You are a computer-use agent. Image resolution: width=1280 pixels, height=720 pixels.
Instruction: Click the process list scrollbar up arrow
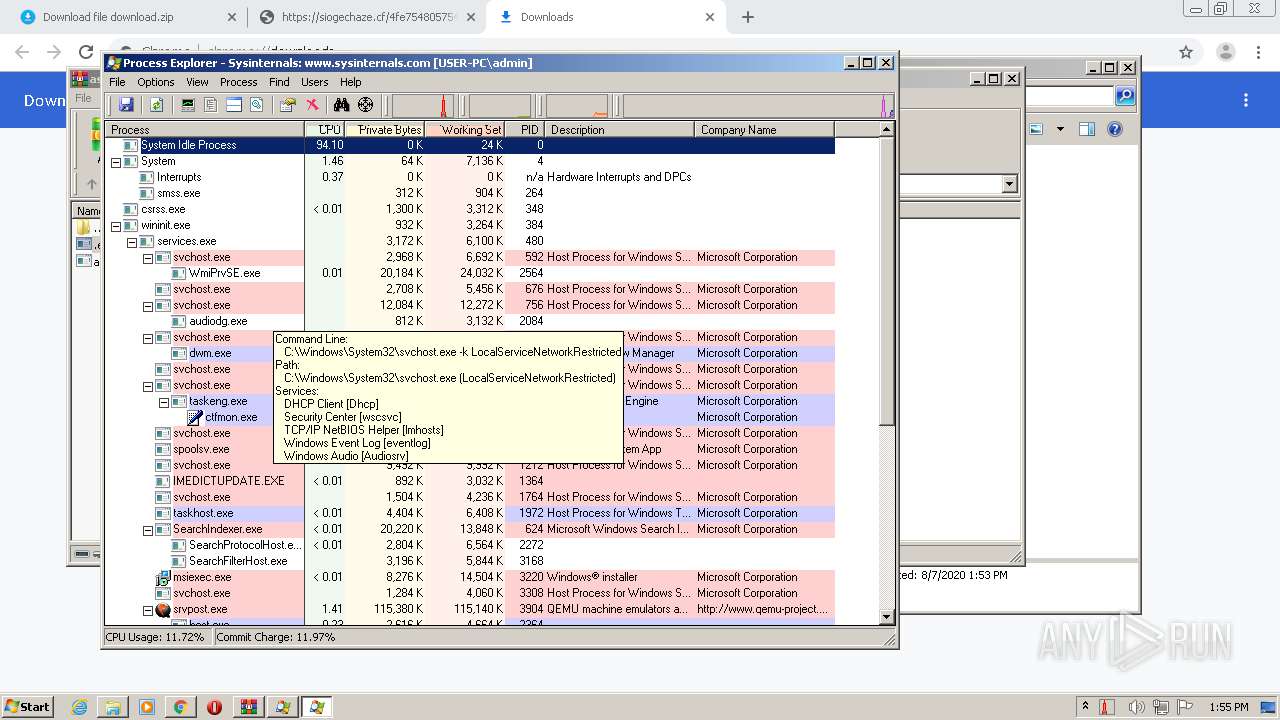886,129
